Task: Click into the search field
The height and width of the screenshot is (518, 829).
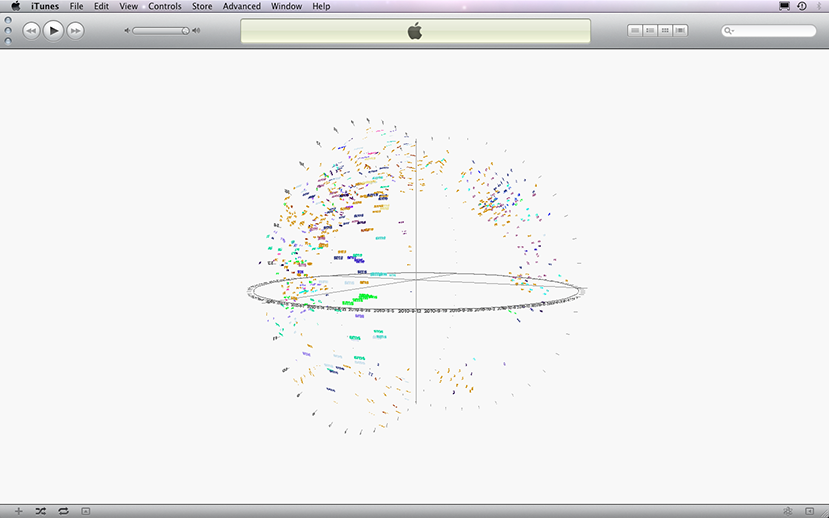Action: pos(775,31)
